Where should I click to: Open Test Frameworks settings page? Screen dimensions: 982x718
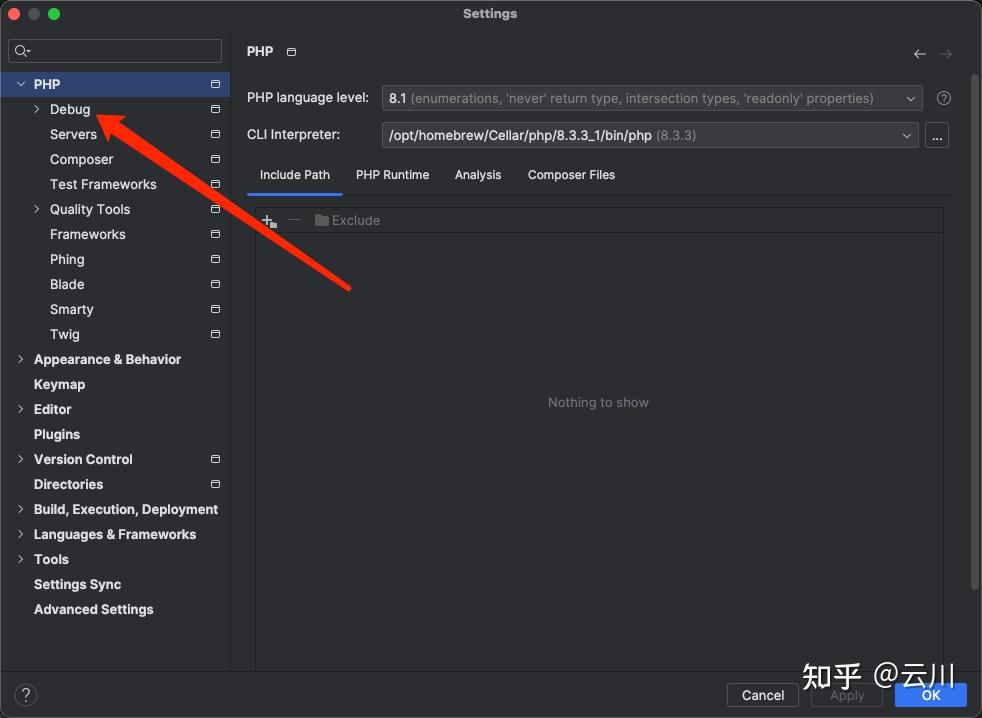point(103,184)
